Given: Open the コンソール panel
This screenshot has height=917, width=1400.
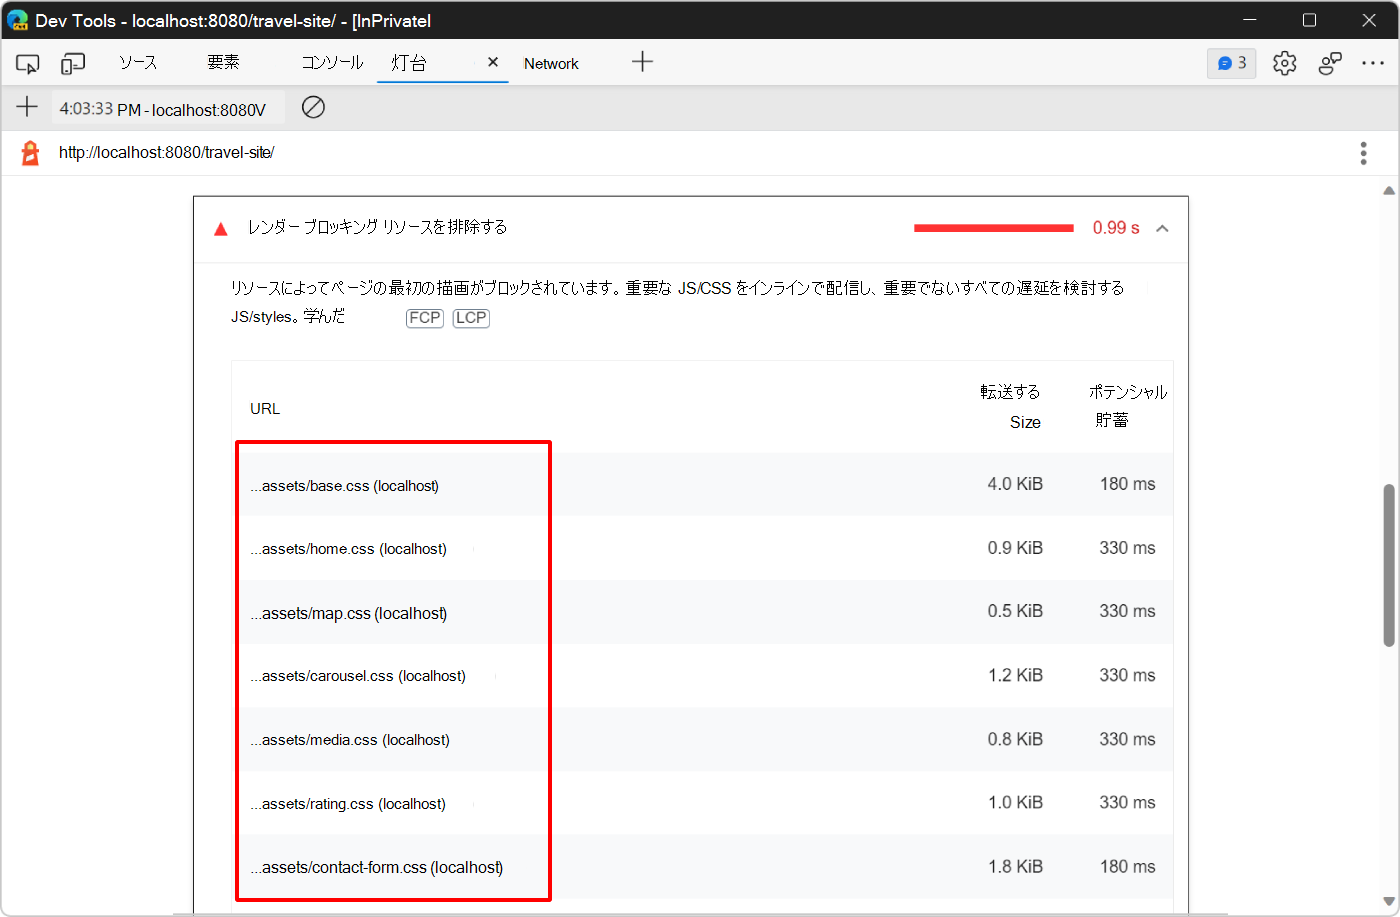Looking at the screenshot, I should tap(331, 62).
